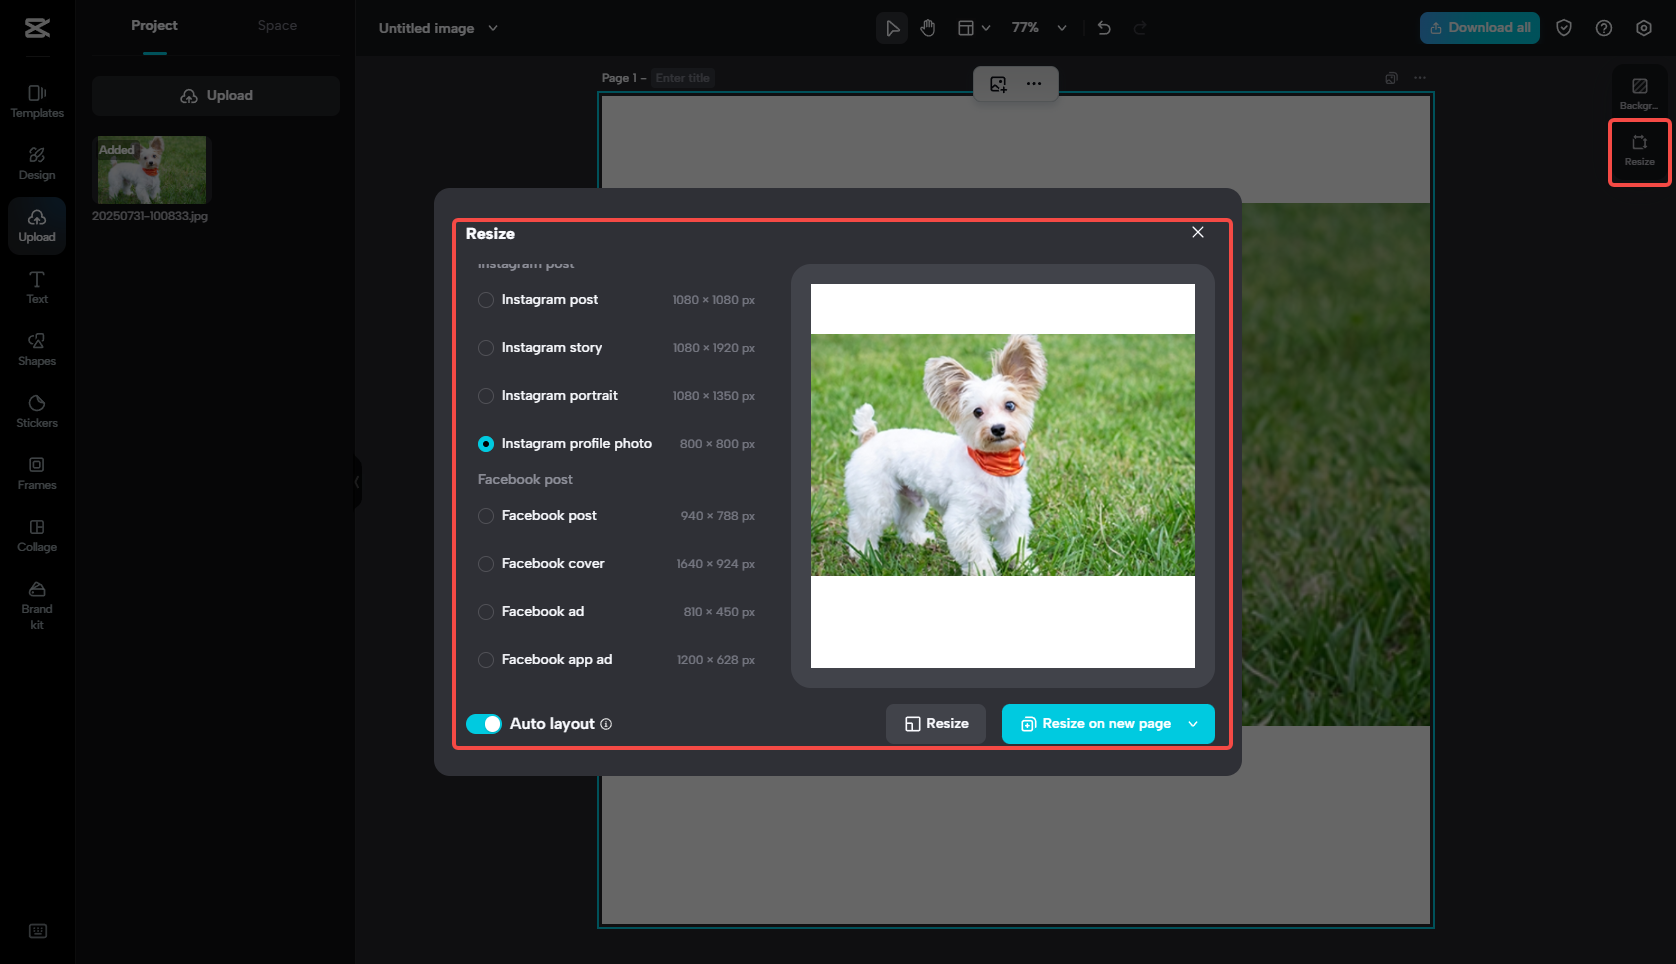Close the Resize dialog

pyautogui.click(x=1198, y=232)
